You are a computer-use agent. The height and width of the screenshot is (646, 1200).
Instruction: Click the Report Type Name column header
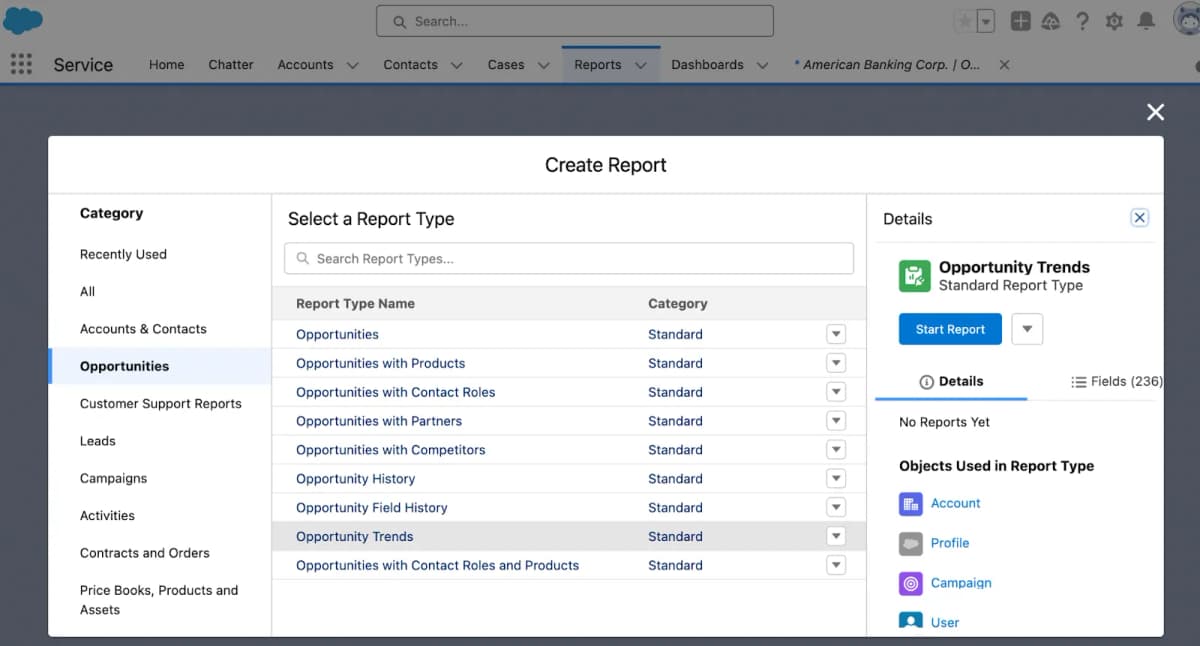[355, 304]
